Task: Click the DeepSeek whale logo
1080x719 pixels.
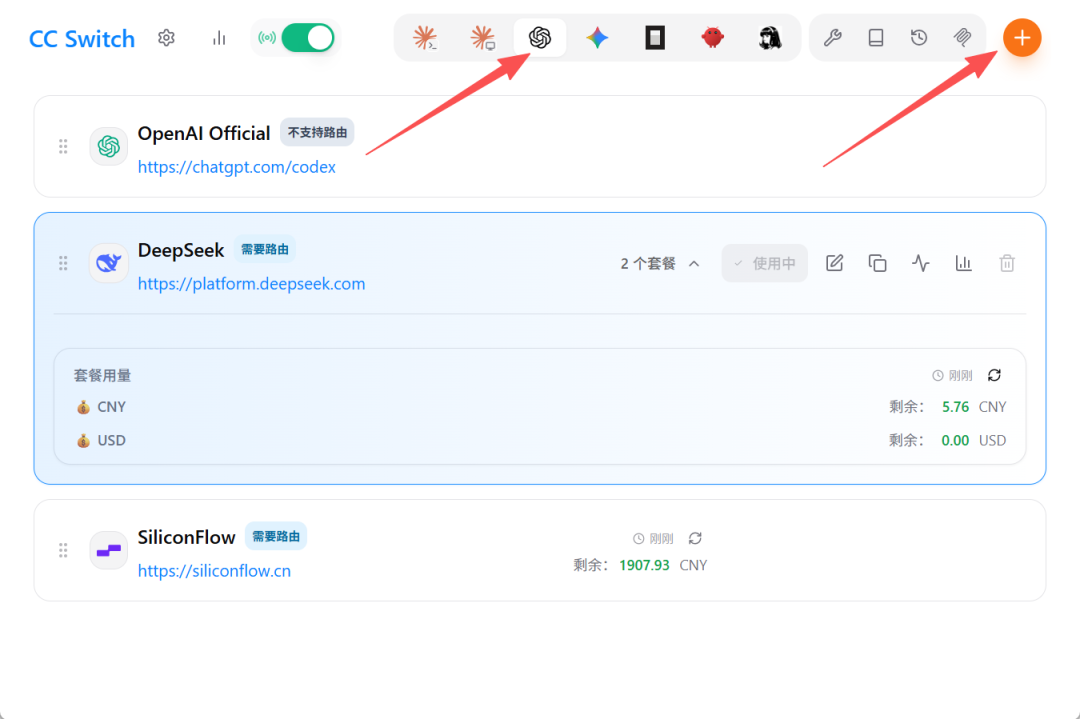Action: [109, 263]
